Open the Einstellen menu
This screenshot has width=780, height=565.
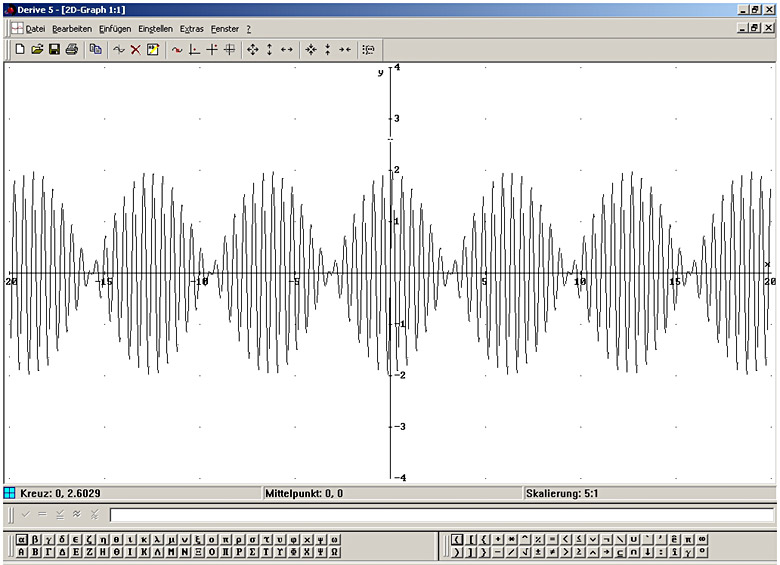coord(155,29)
